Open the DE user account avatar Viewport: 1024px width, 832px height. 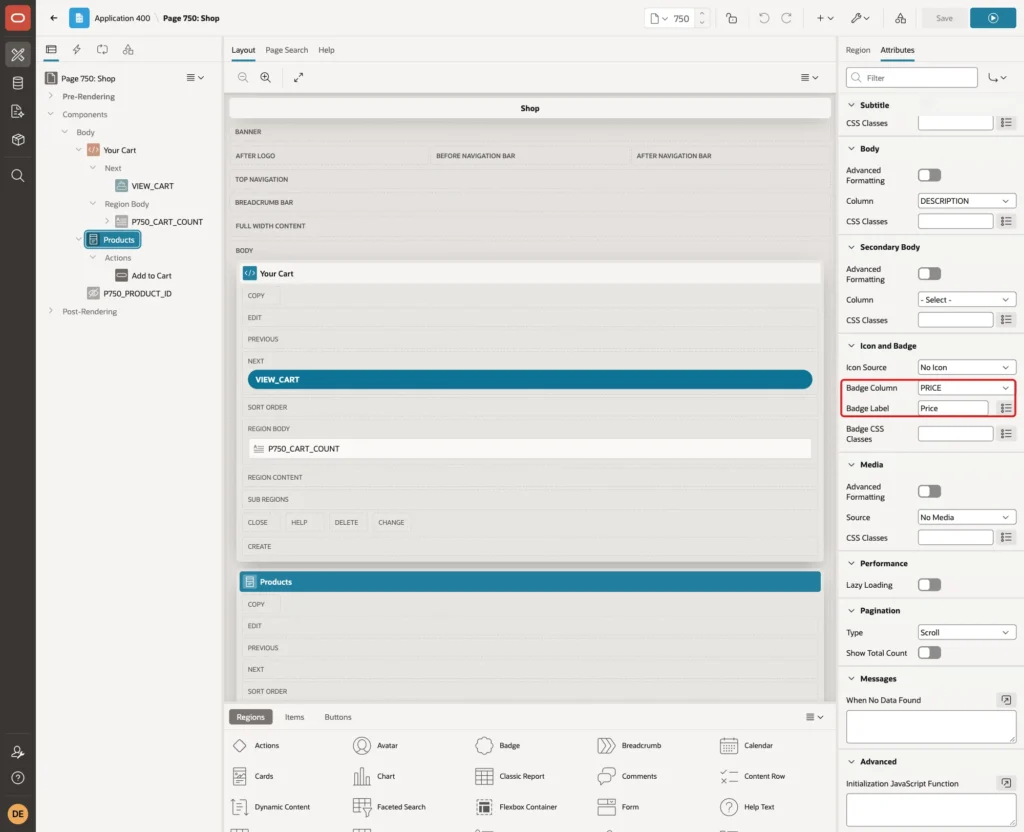(x=18, y=814)
